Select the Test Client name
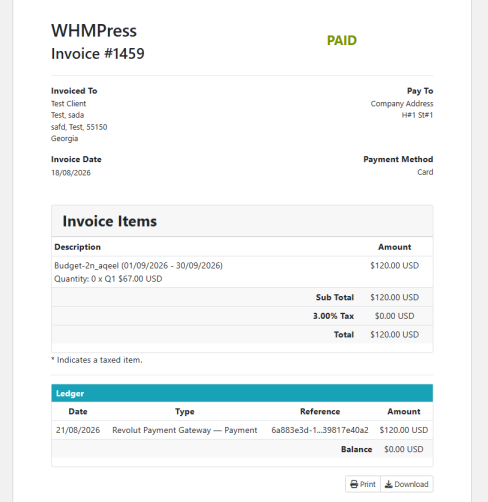This screenshot has height=502, width=488. pos(68,104)
